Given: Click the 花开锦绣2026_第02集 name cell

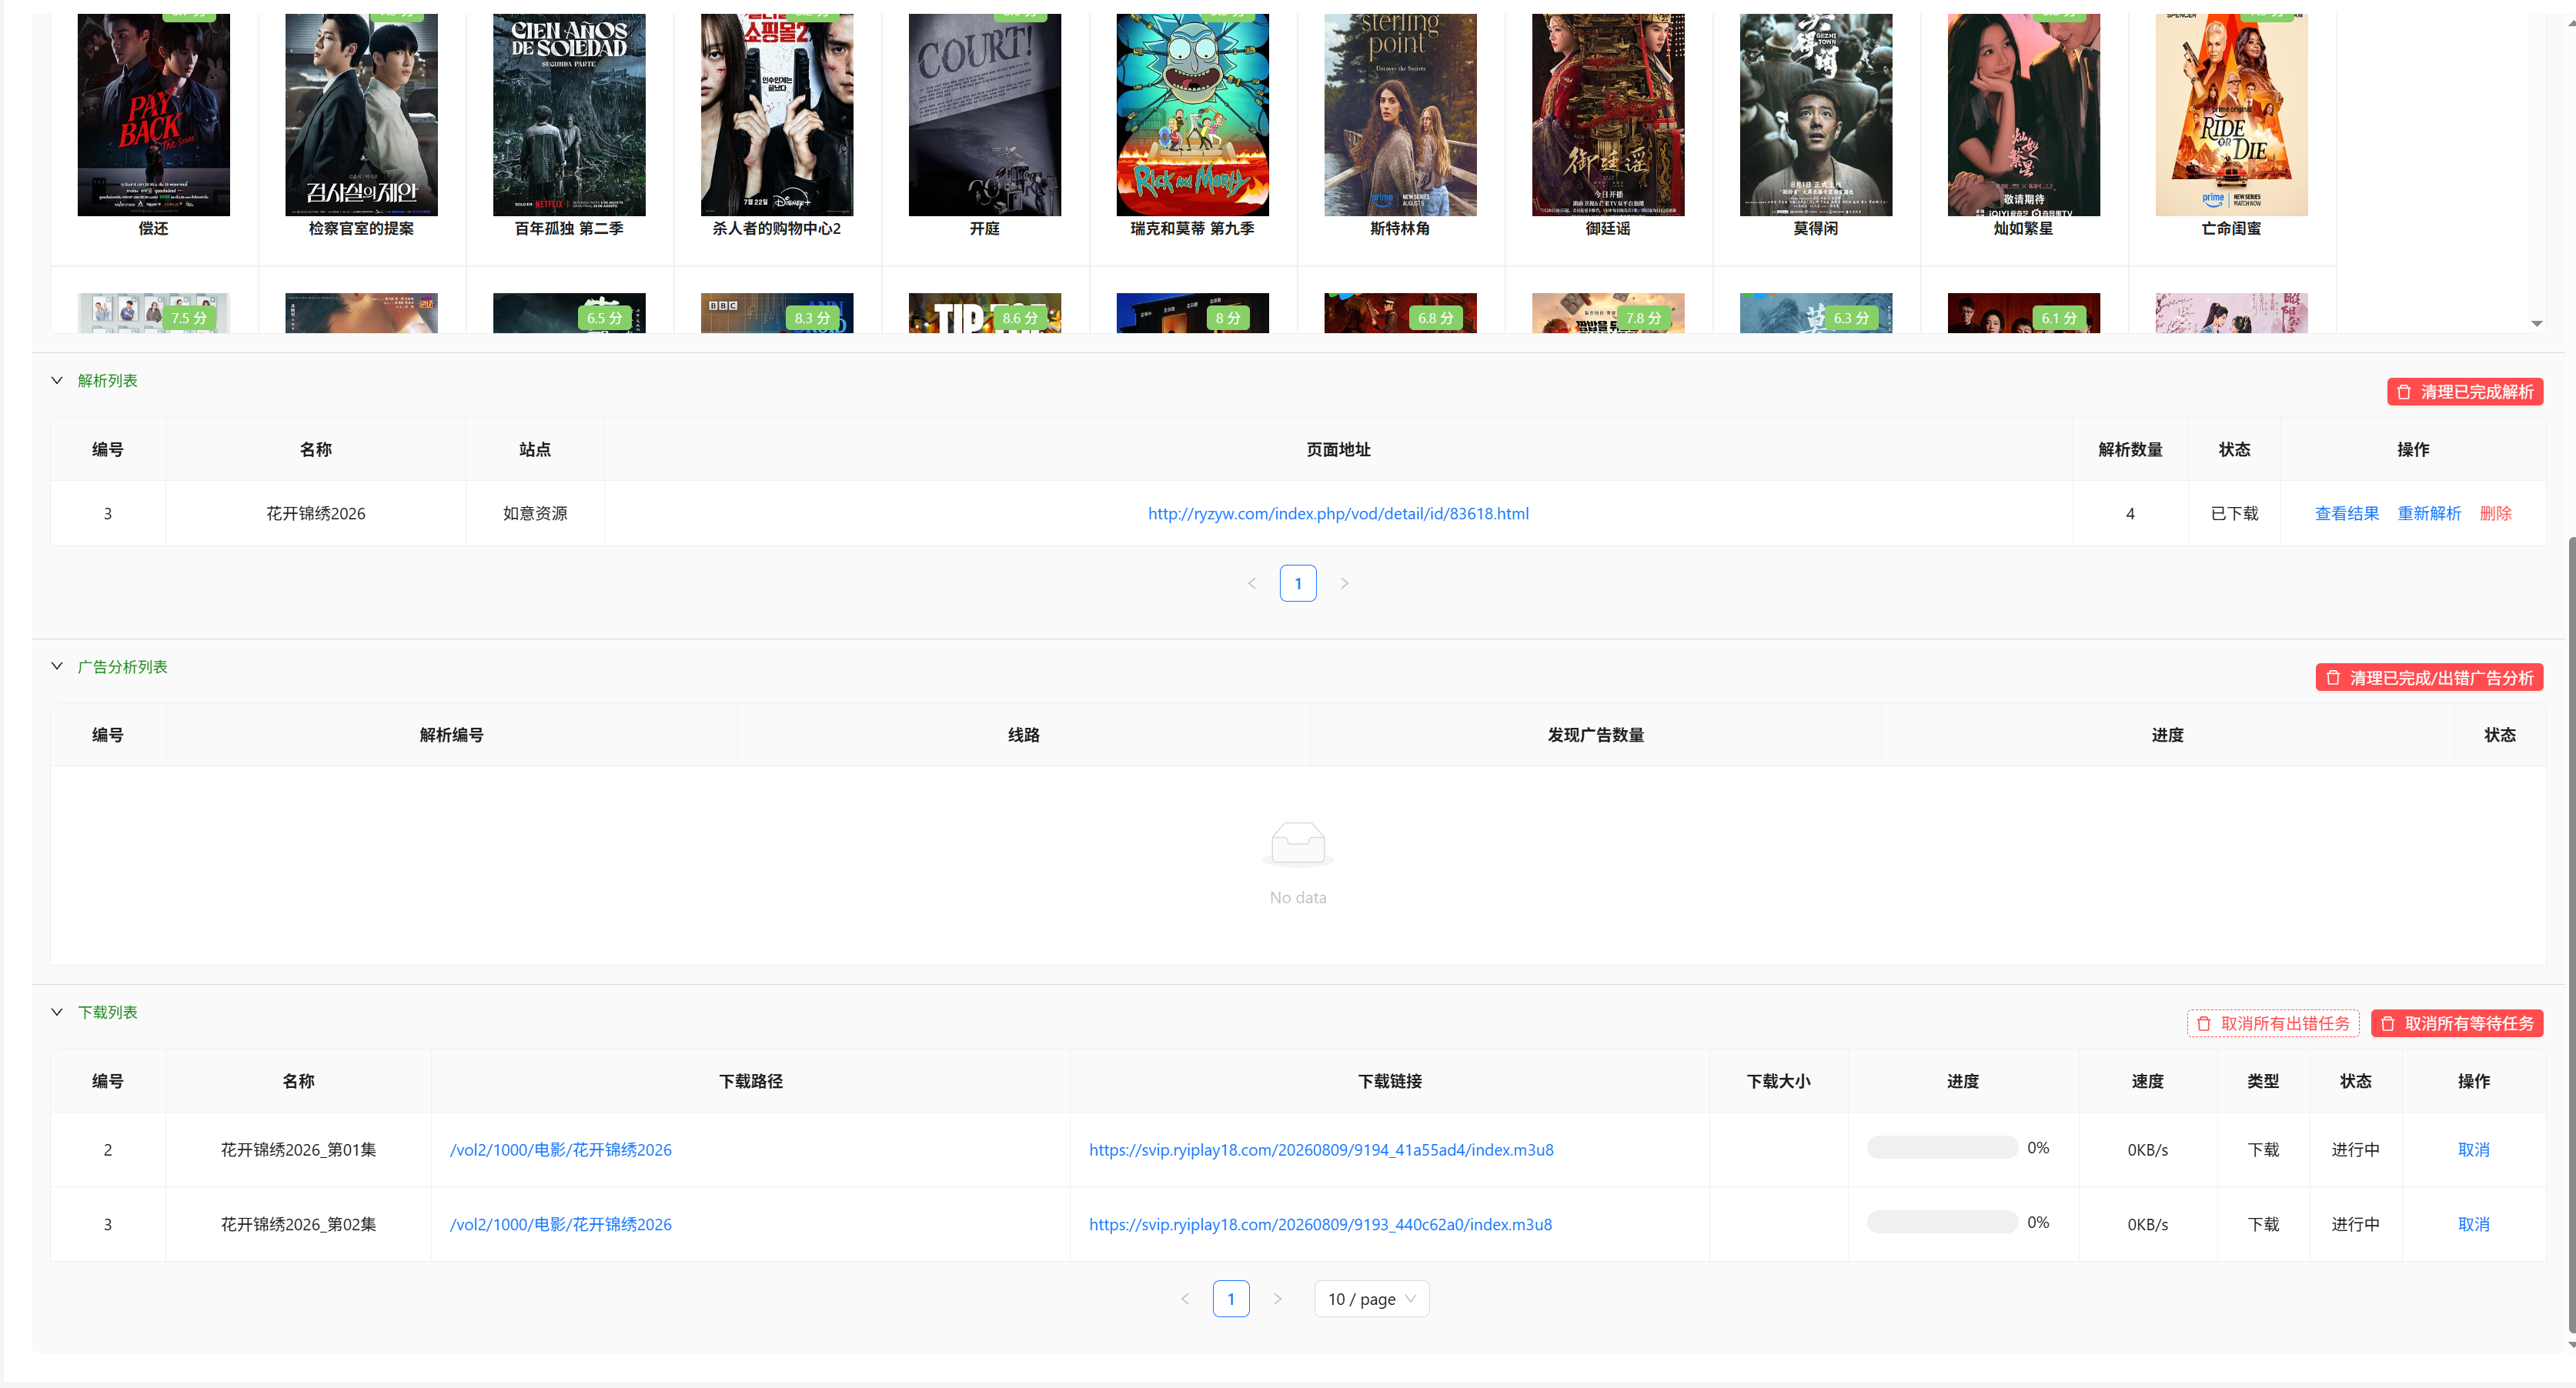Looking at the screenshot, I should (x=299, y=1224).
